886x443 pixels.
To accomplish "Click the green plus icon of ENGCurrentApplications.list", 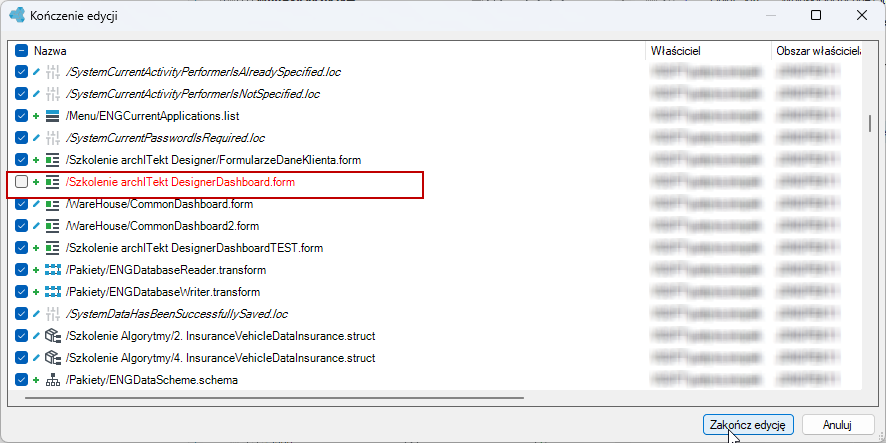I will (36, 116).
